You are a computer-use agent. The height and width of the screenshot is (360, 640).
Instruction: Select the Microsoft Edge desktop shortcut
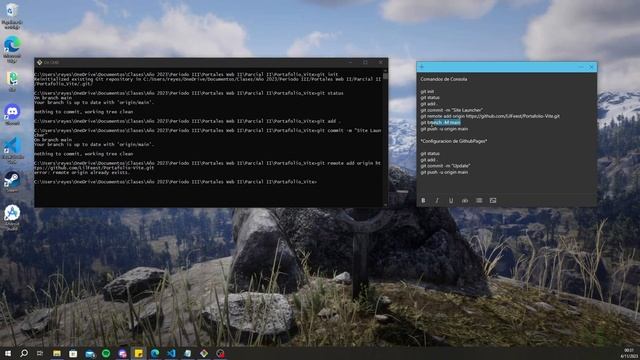(x=12, y=49)
